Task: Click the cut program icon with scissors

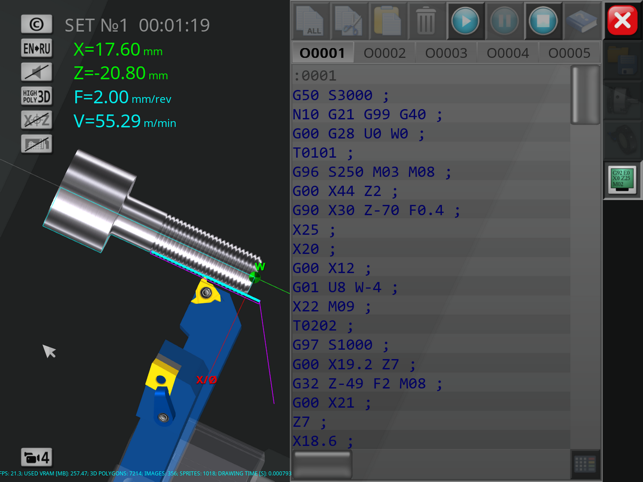Action: coord(350,21)
